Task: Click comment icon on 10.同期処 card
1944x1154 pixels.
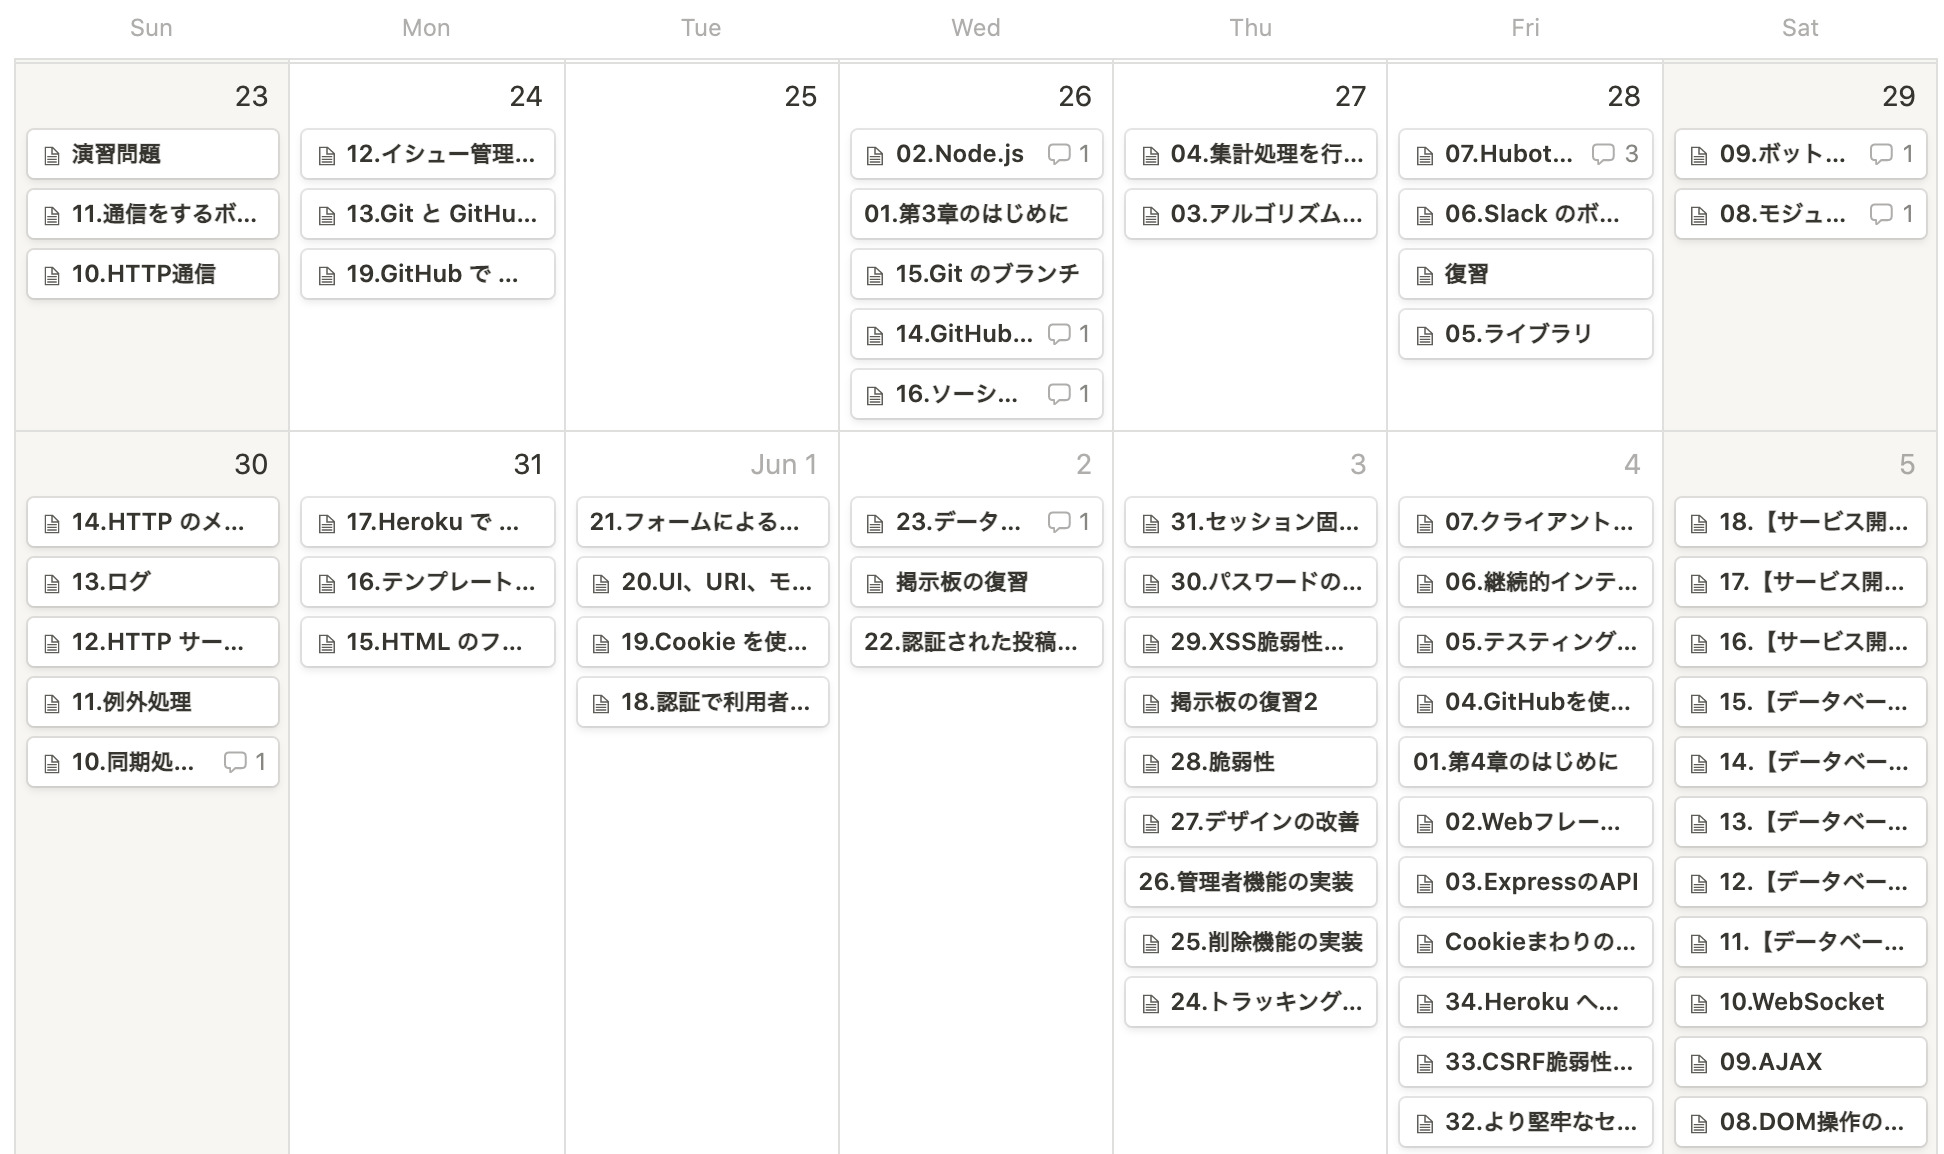Action: (235, 762)
